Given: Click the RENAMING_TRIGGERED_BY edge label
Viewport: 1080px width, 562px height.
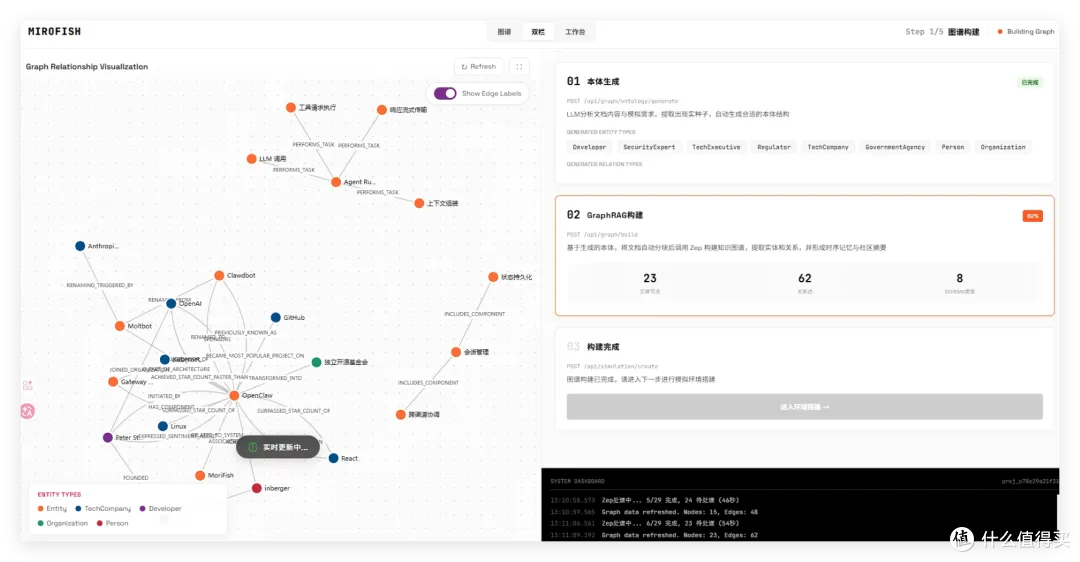Looking at the screenshot, I should tap(100, 285).
